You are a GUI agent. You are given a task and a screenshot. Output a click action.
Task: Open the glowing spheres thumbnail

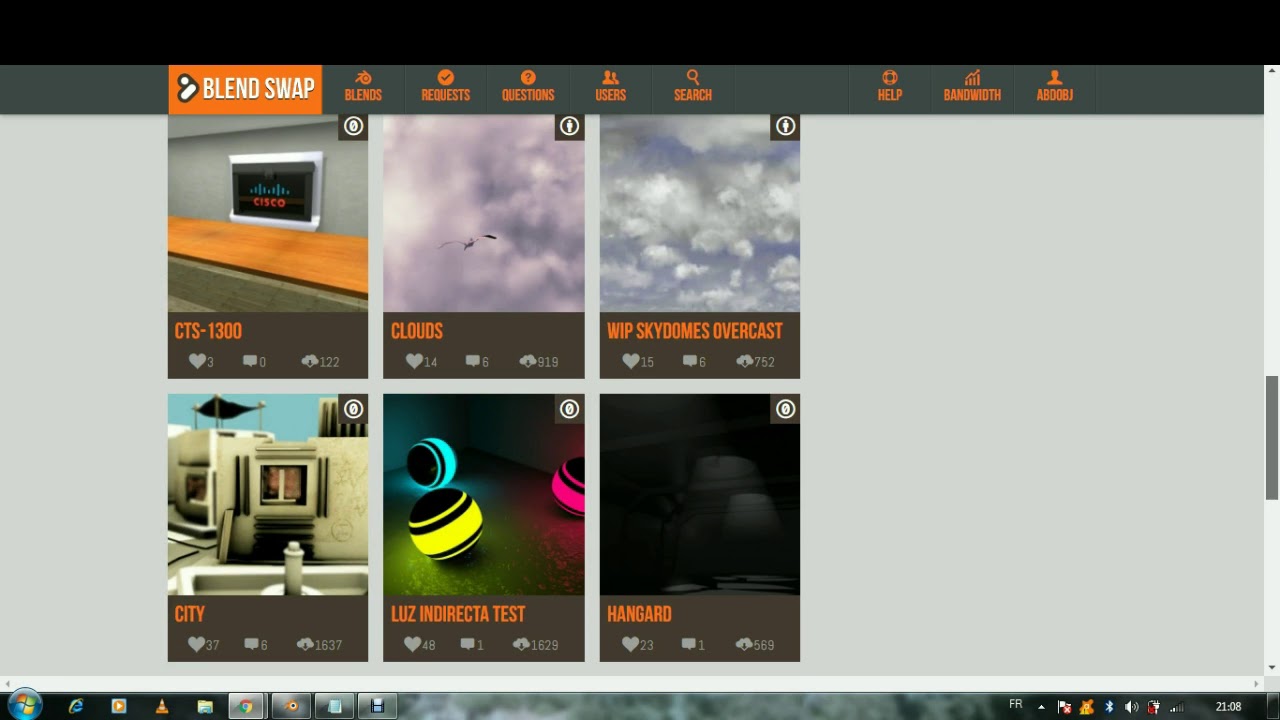click(484, 495)
